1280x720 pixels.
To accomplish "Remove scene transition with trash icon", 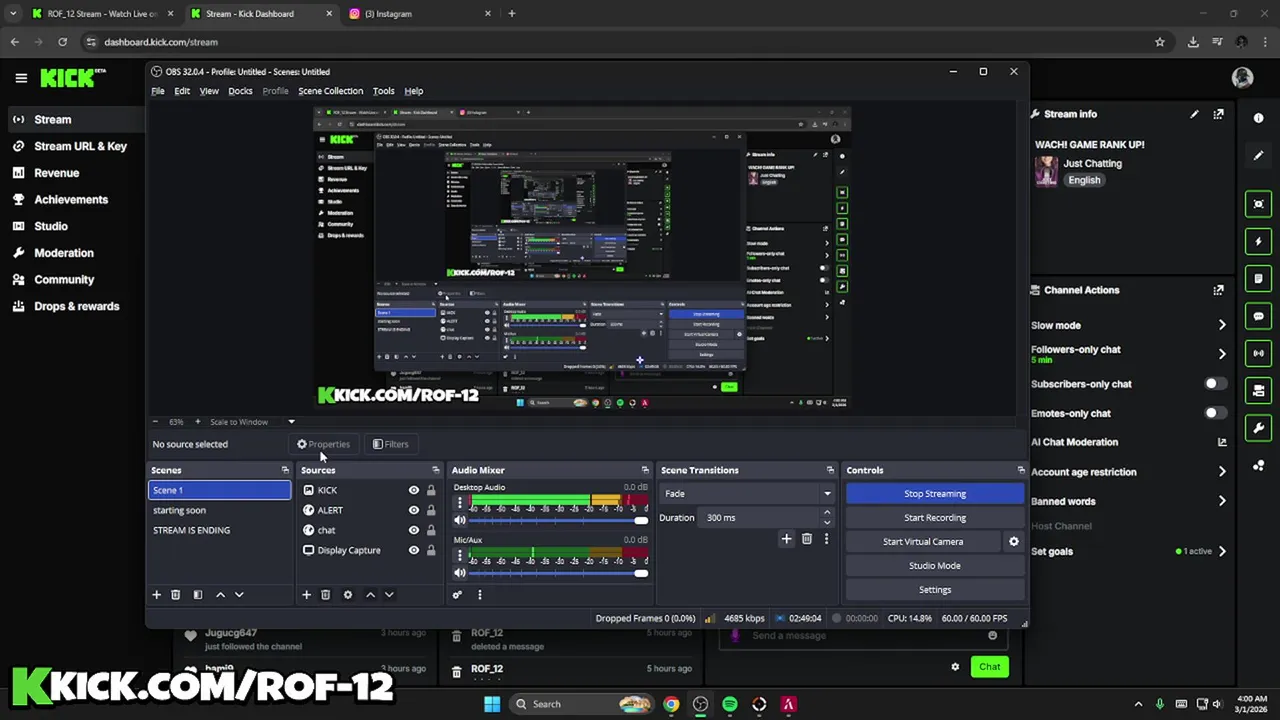I will [807, 539].
